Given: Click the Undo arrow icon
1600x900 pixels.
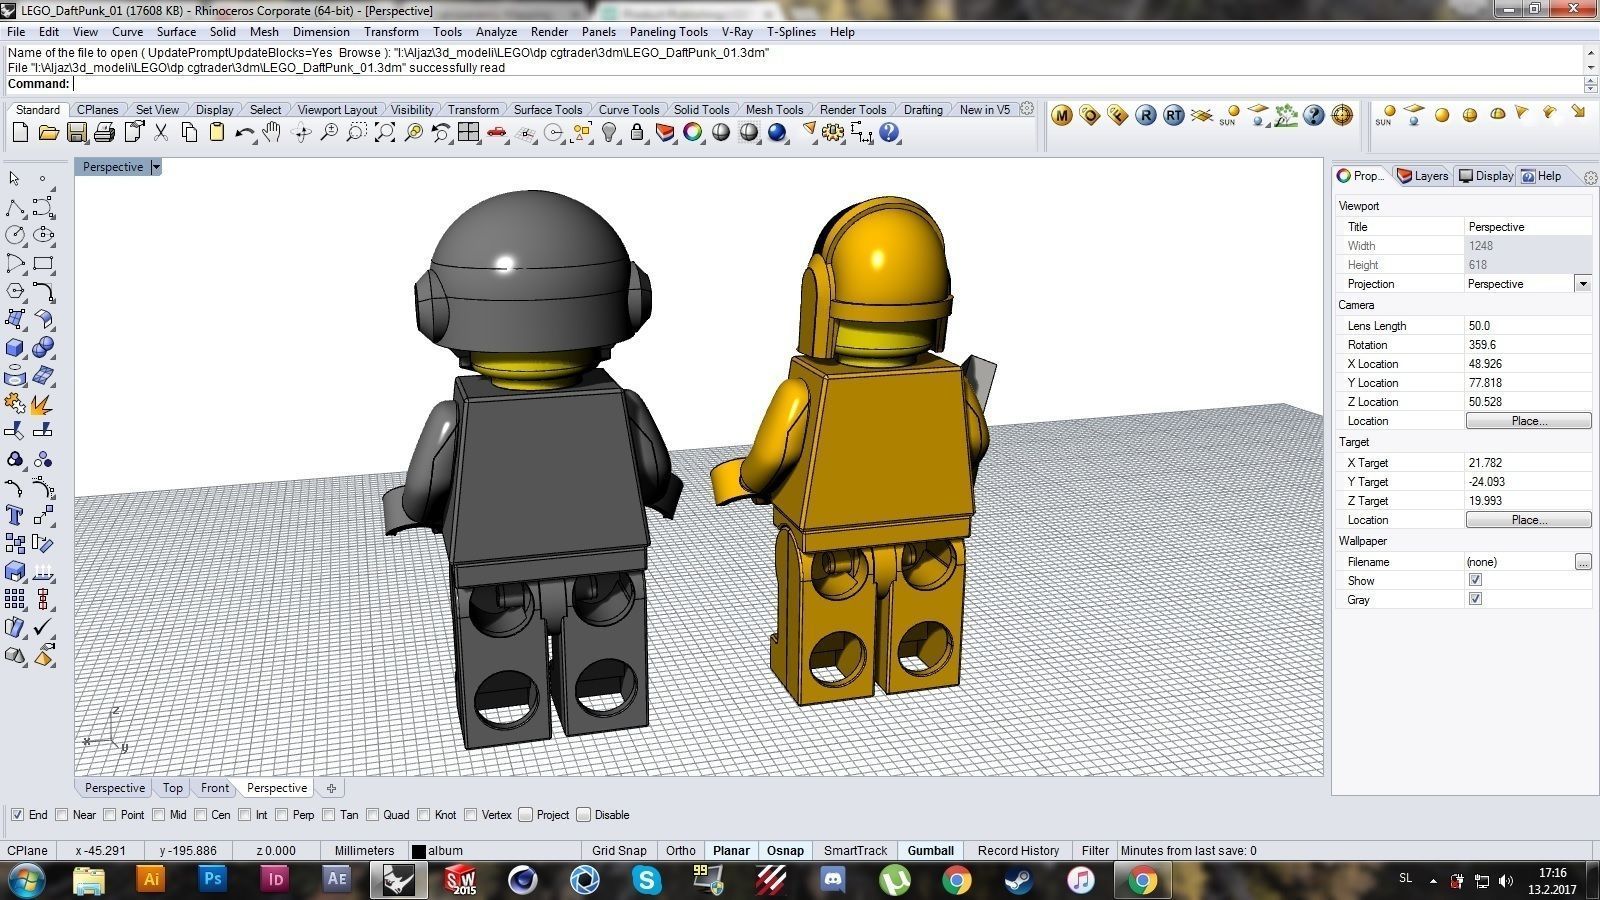Looking at the screenshot, I should click(244, 132).
